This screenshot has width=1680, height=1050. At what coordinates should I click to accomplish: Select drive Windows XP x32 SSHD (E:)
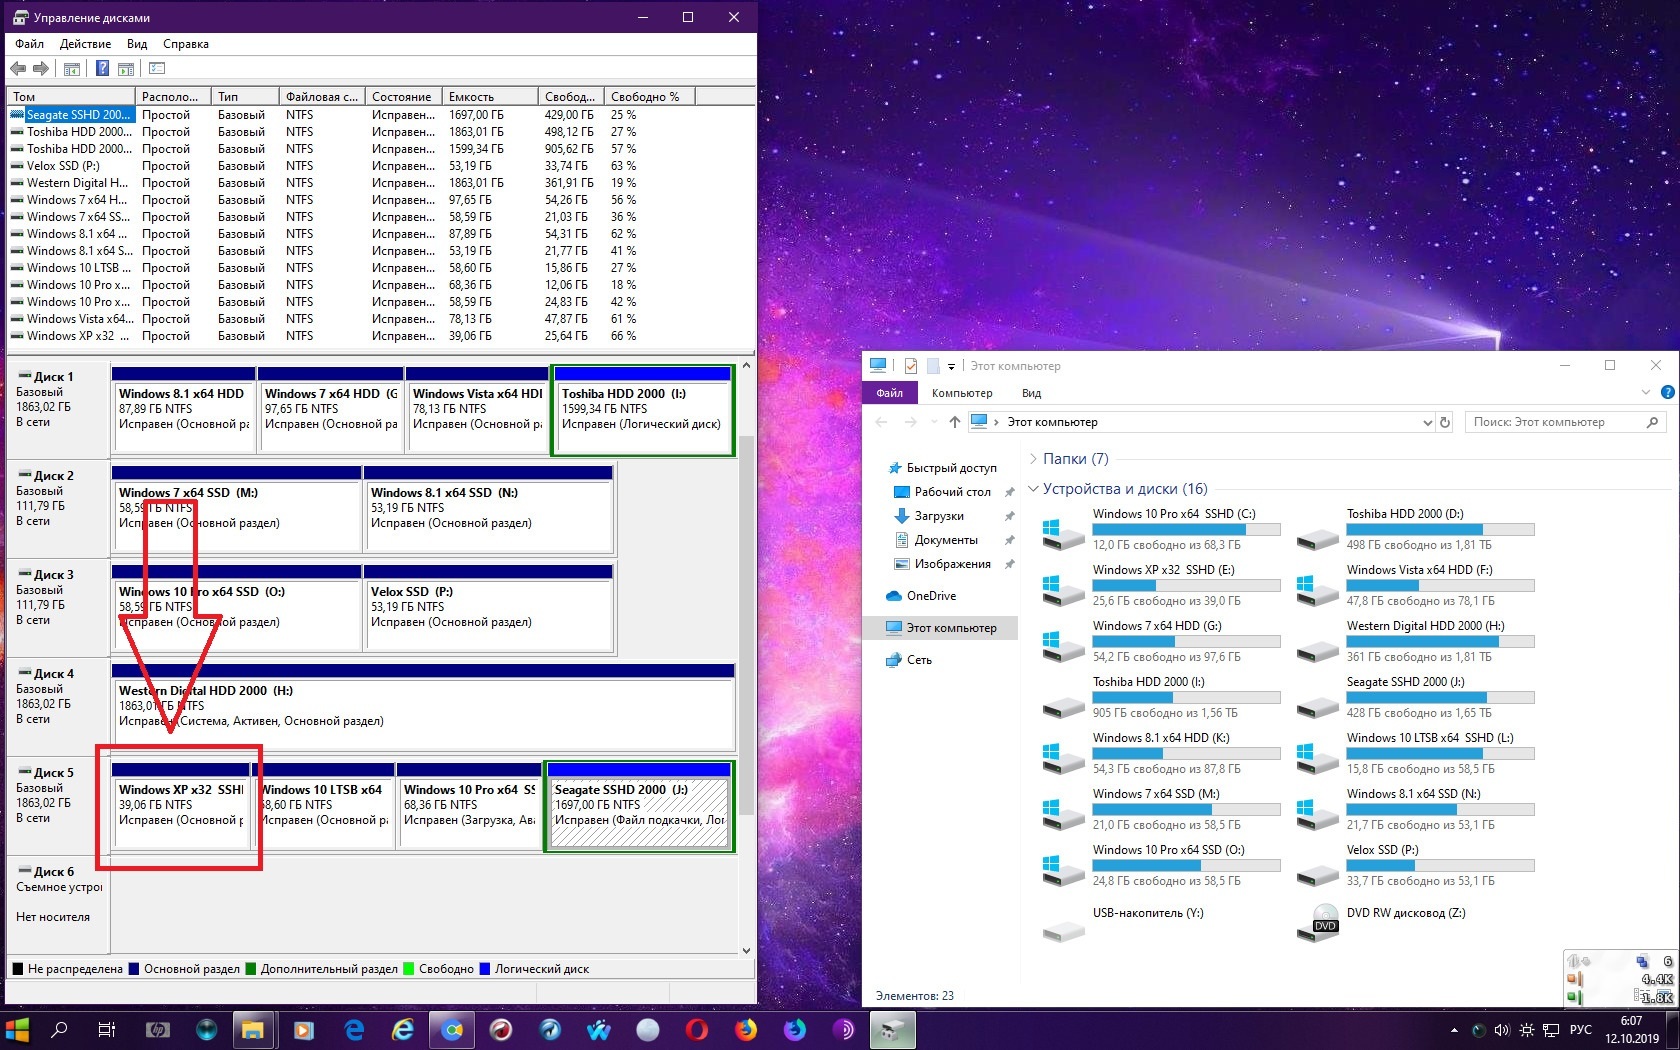coord(1160,586)
